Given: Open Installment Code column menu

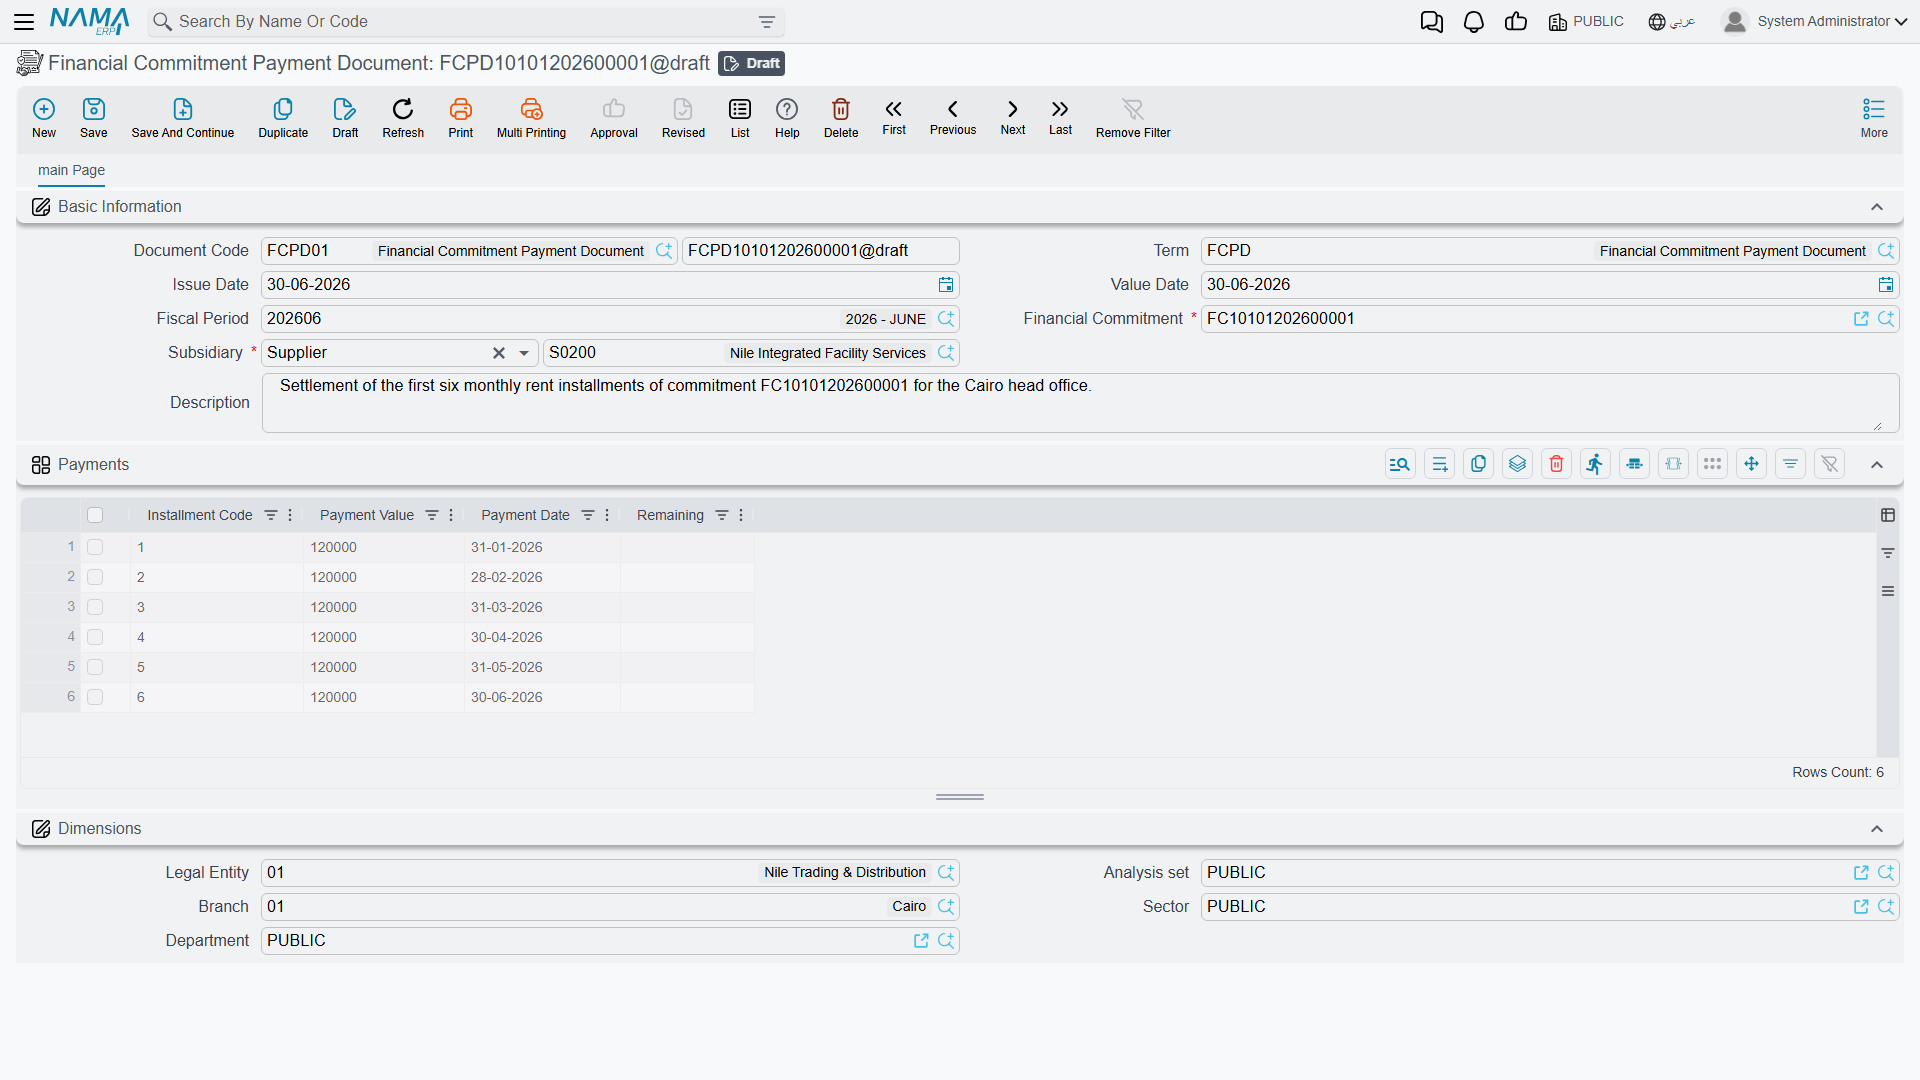Looking at the screenshot, I should (290, 515).
